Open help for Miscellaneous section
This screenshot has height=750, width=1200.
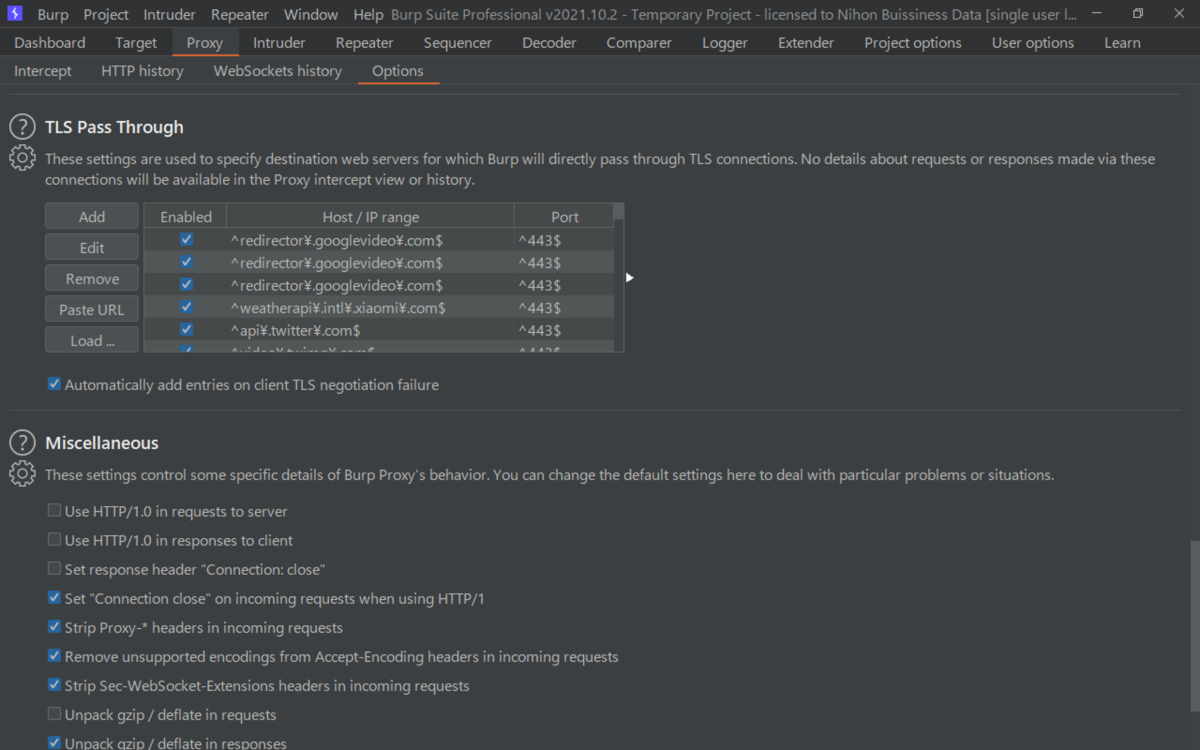coord(22,443)
